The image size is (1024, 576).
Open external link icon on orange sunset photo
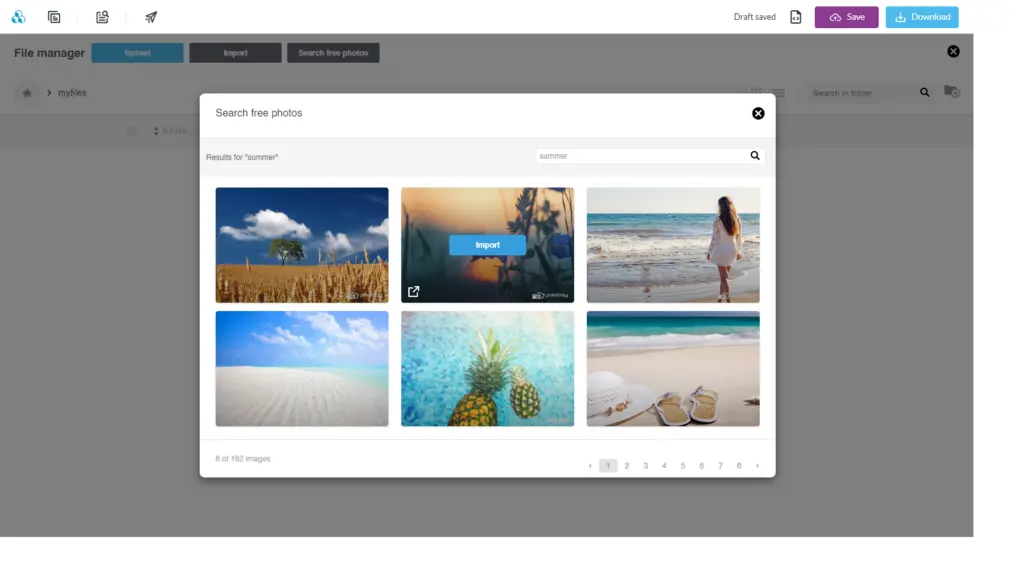coord(414,291)
